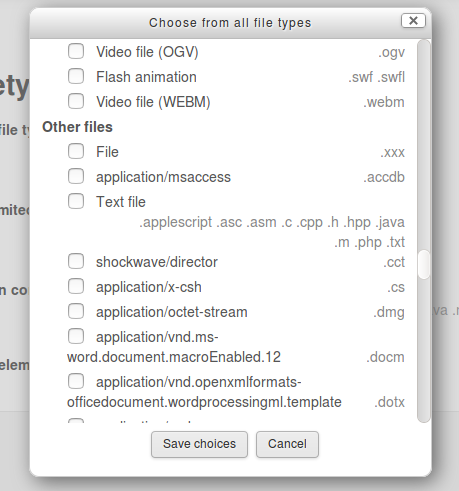
Task: Click the Save choices button
Action: [199, 444]
